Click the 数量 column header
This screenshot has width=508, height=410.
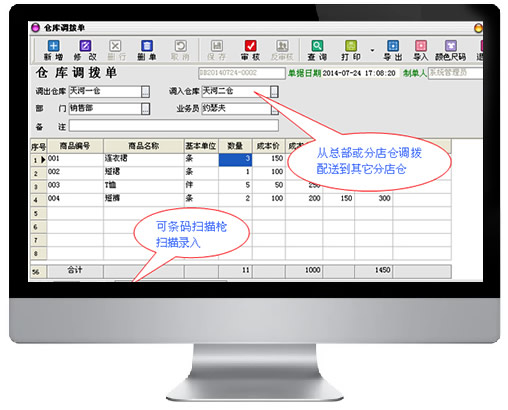click(x=235, y=146)
